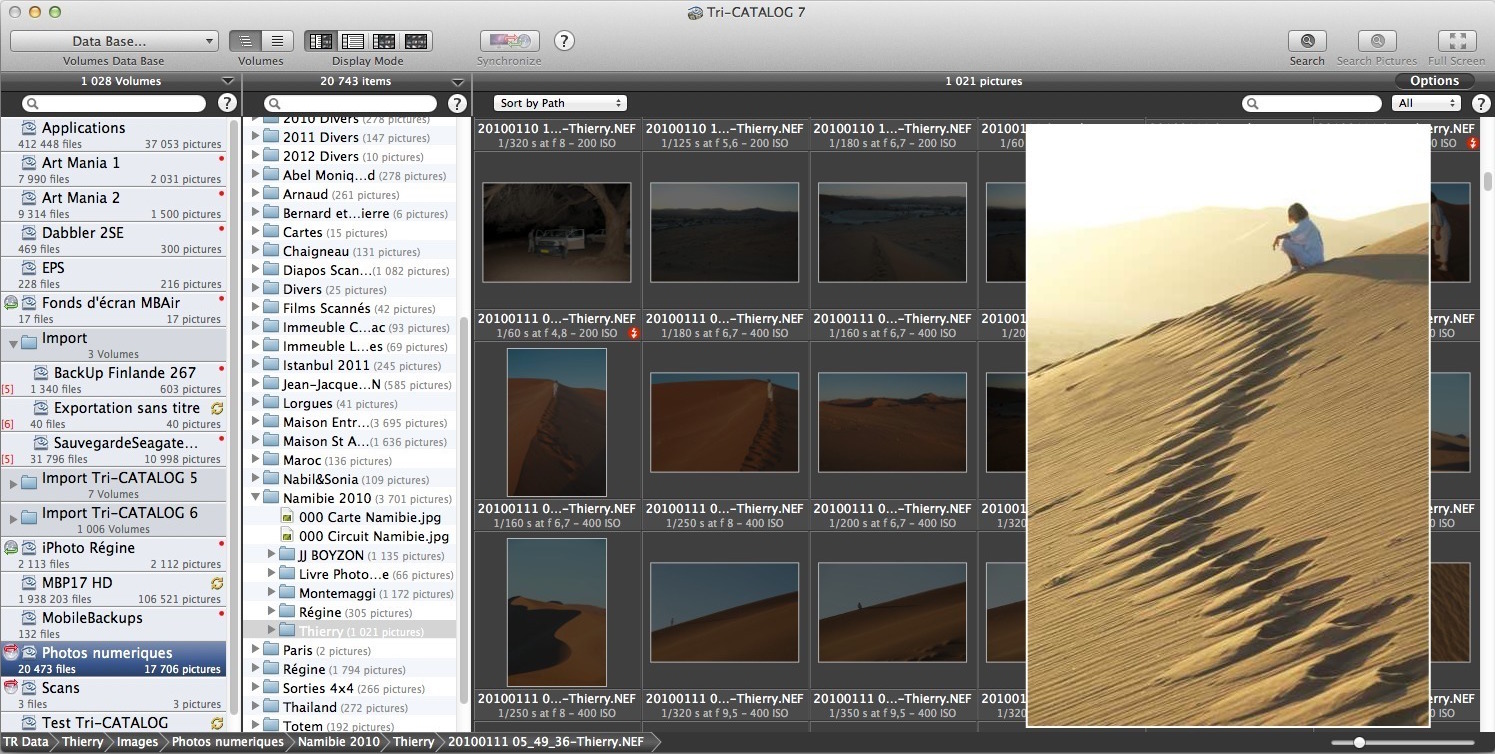This screenshot has height=754, width=1495.
Task: Expand the Montemaggi folder
Action: coord(271,593)
